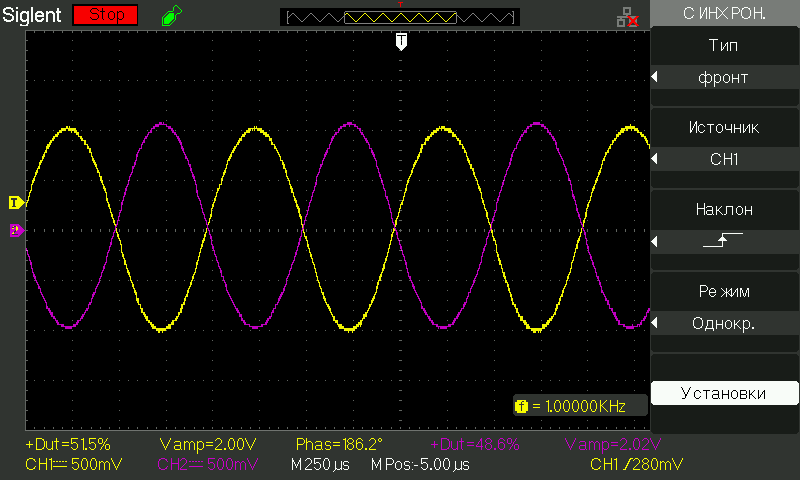Click the yellow frequency counter f icon

click(521, 406)
